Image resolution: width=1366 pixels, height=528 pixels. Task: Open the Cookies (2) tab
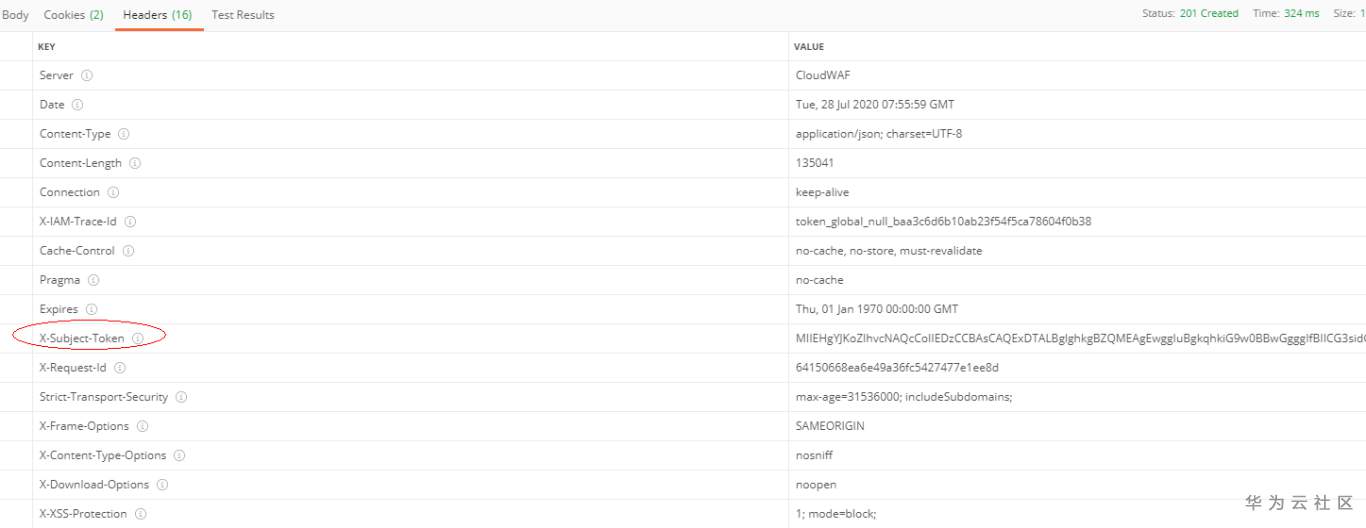[73, 15]
